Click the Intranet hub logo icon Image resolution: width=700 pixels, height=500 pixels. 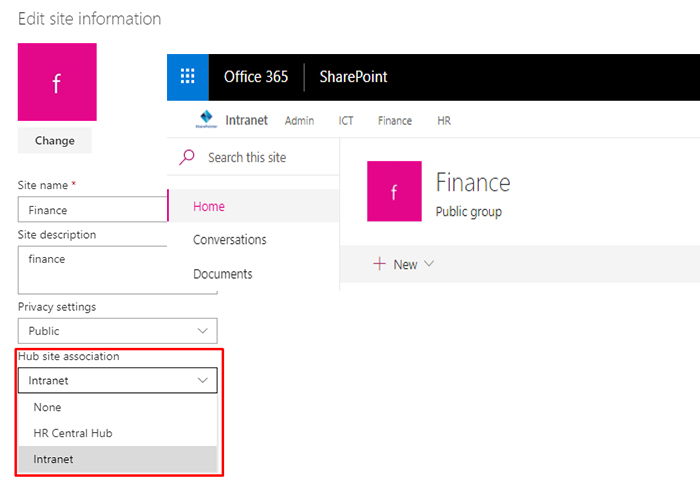point(206,119)
